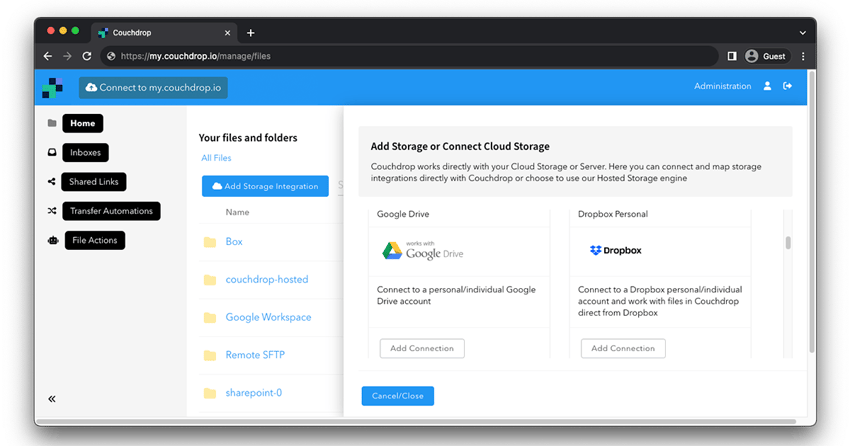Screen dimensions: 850x446
Task: Open the browser three-dot menu
Action: (803, 56)
